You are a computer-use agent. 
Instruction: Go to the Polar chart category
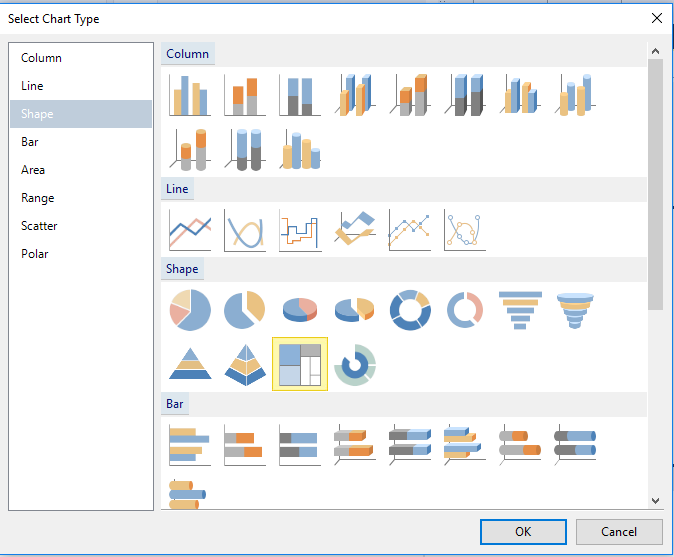coord(35,254)
